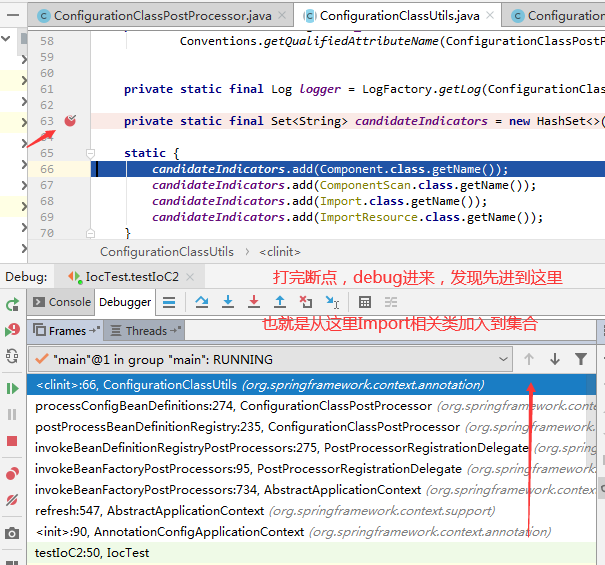
Task: Click the Pause Program icon
Action: pyautogui.click(x=12, y=414)
